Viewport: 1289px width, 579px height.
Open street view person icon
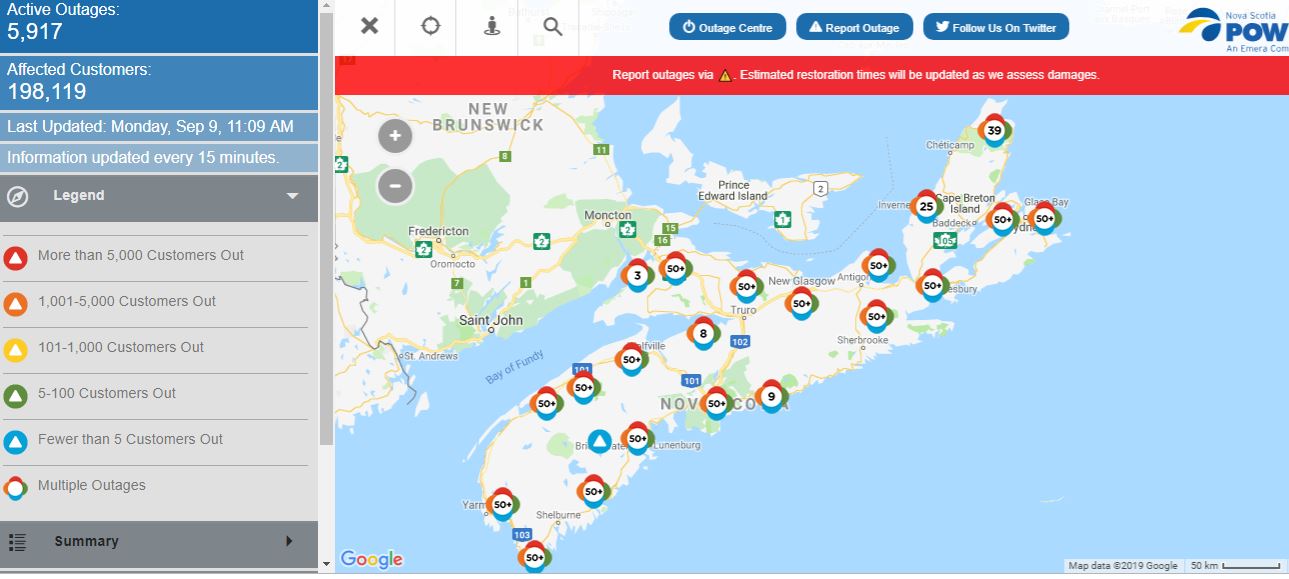[x=491, y=26]
